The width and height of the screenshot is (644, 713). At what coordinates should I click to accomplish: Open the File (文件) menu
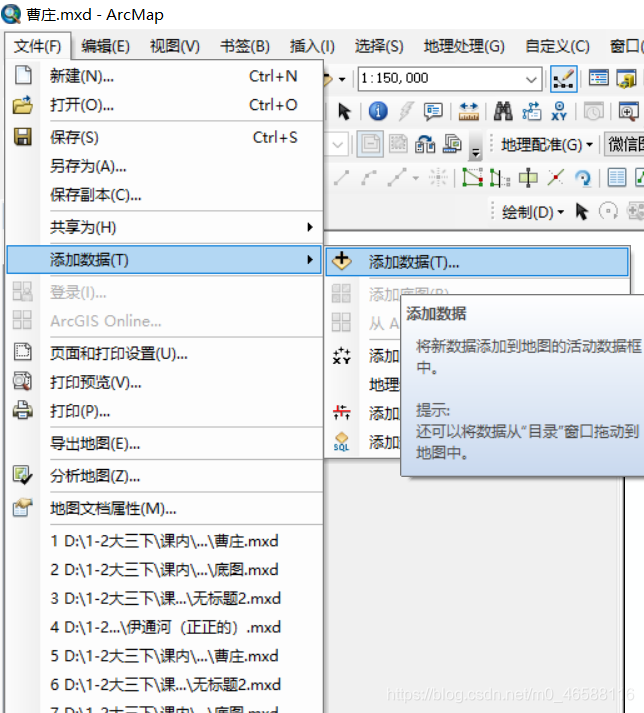pos(37,46)
